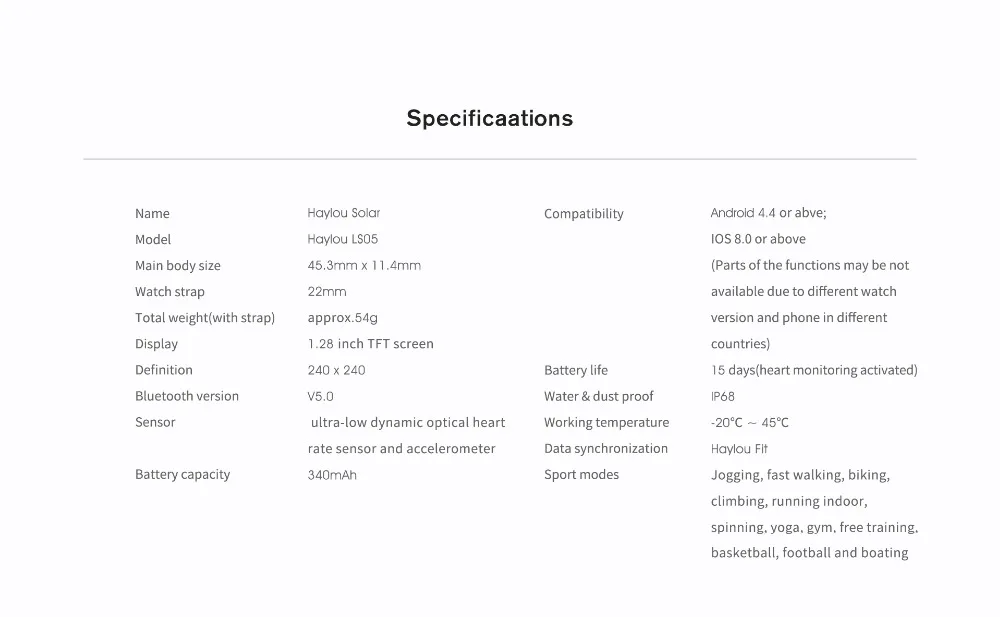This screenshot has width=1000, height=617.
Task: Click the 45.3mm x 11.4mm value
Action: (x=364, y=265)
